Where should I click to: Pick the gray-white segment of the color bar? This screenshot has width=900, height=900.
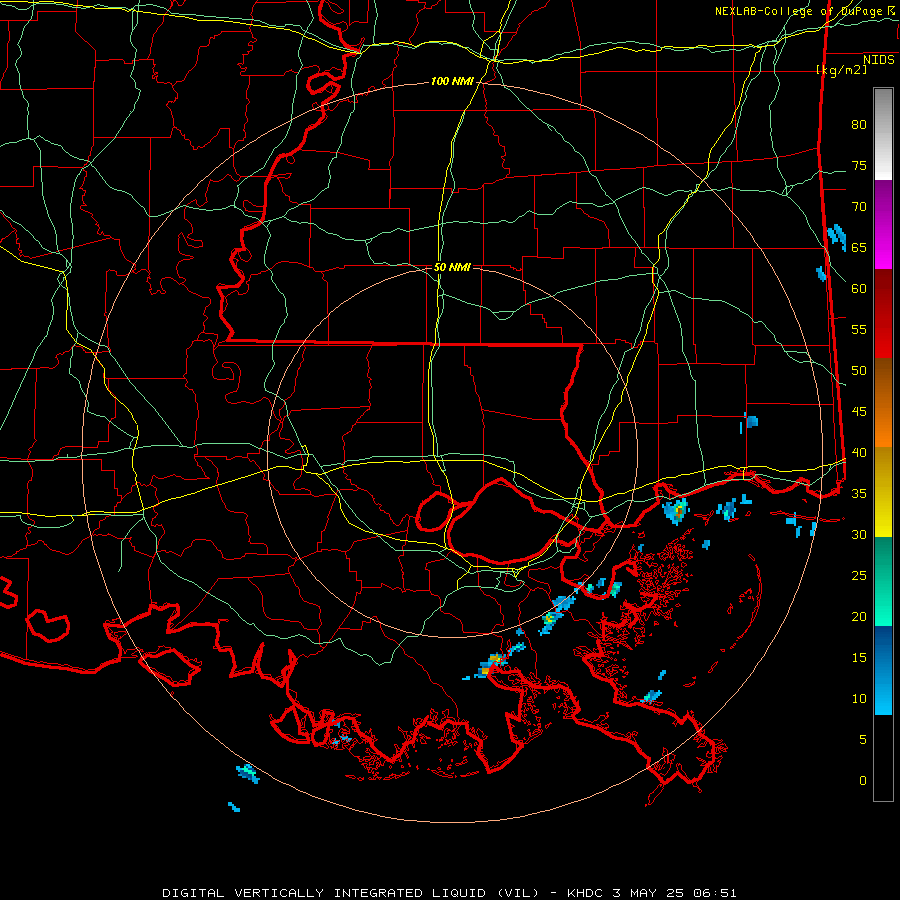click(883, 134)
